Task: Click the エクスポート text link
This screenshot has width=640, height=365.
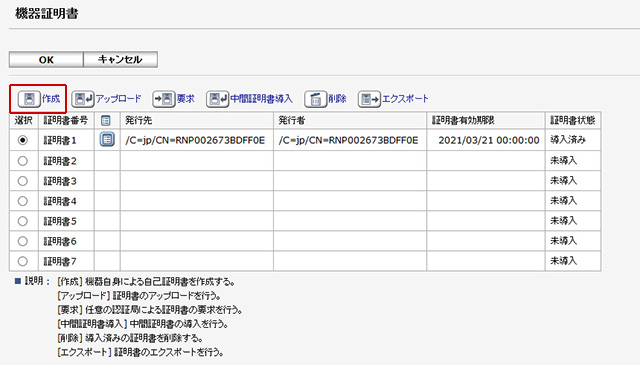Action: click(405, 99)
